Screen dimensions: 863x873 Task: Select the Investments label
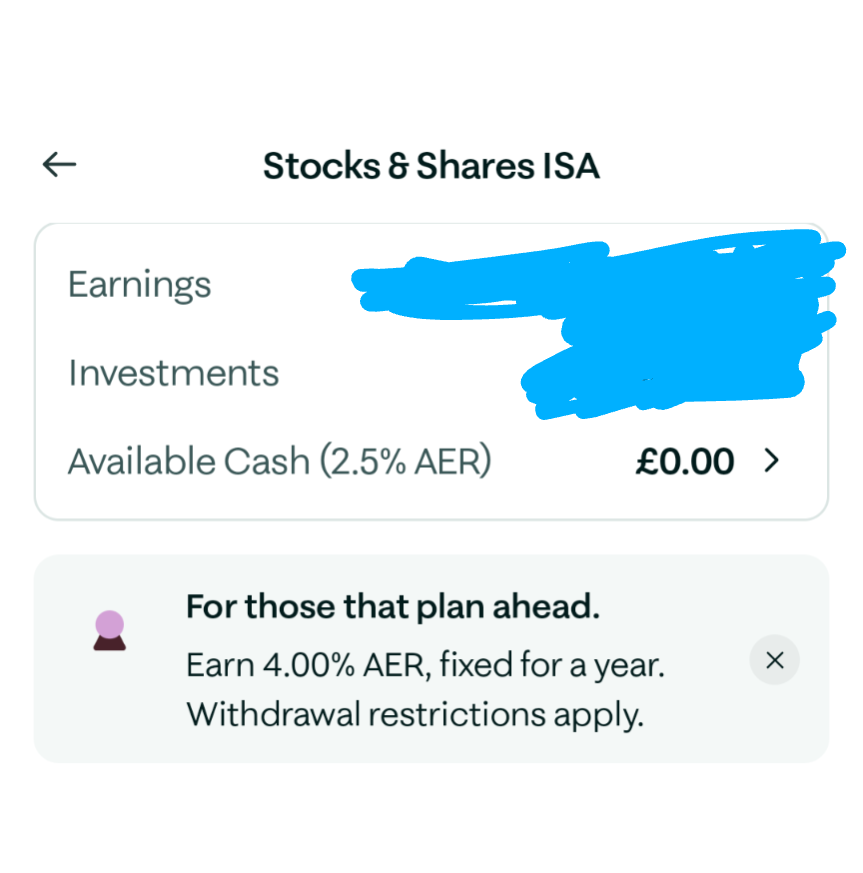[x=173, y=373]
